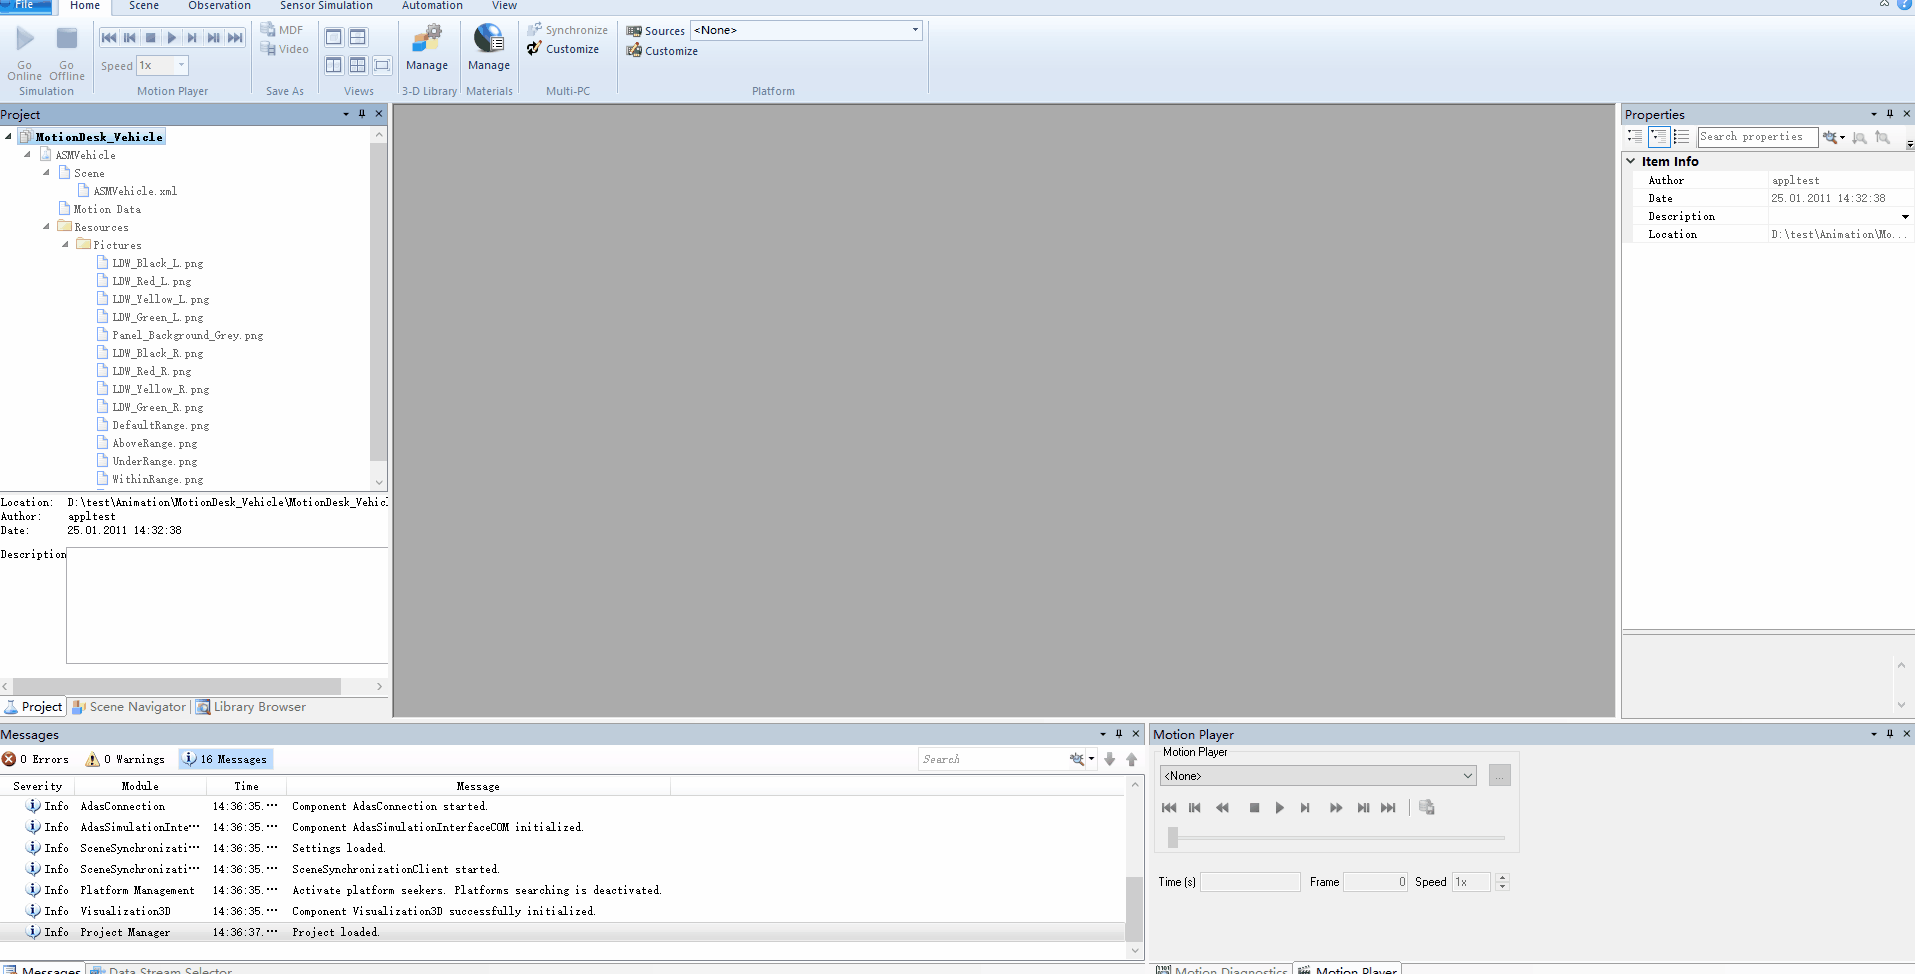The width and height of the screenshot is (1915, 974).
Task: Switch to the Observation ribbon tab
Action: coord(219,6)
